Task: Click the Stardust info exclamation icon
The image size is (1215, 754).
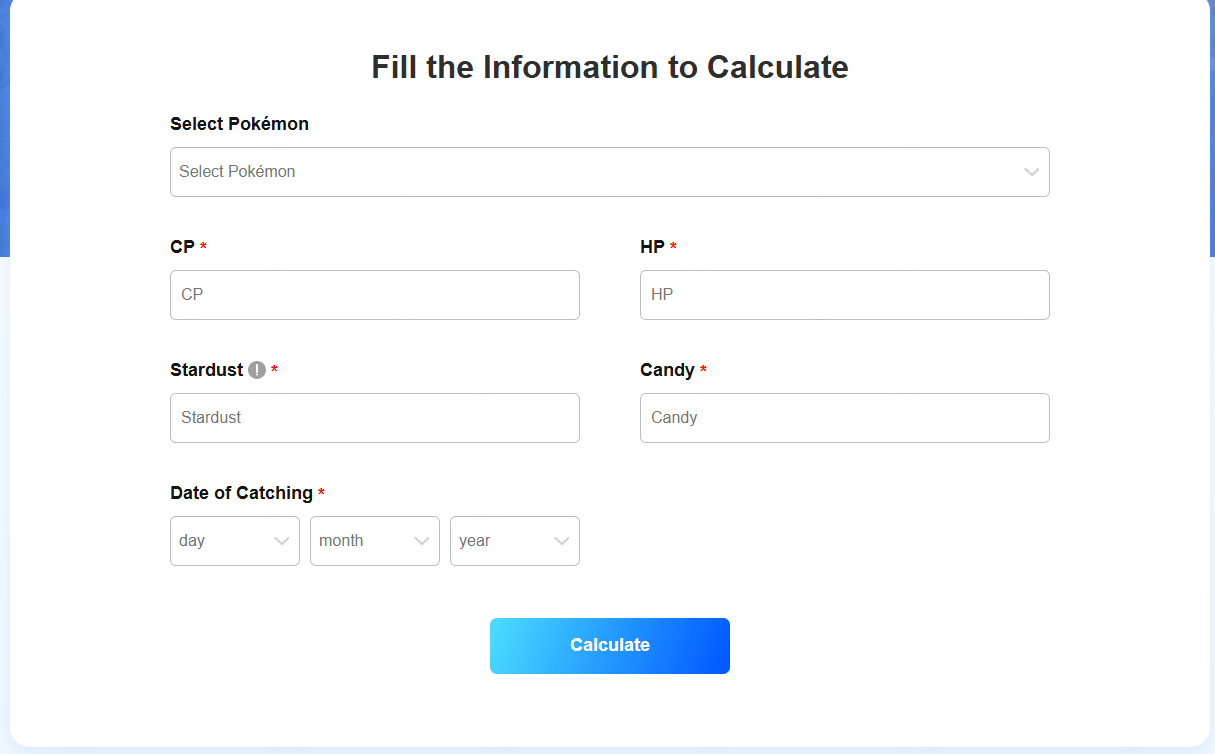Action: 257,370
